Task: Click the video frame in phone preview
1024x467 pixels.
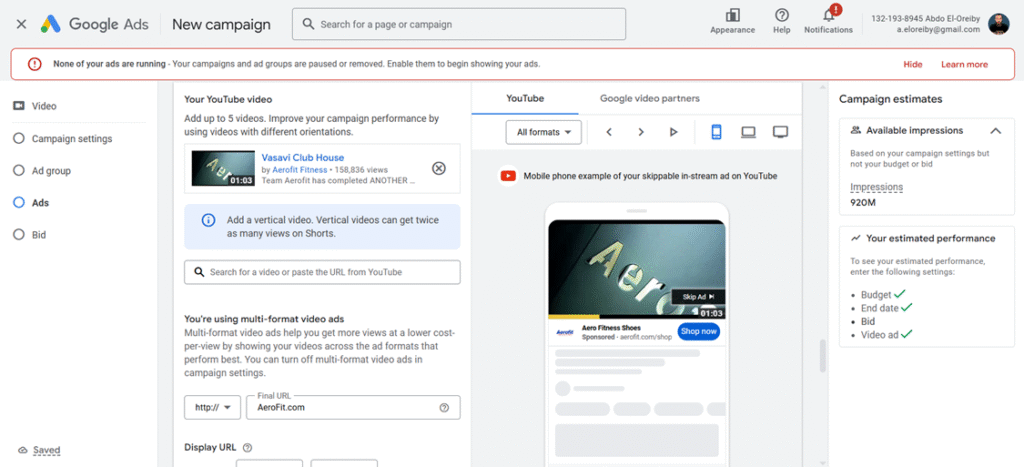Action: point(637,269)
